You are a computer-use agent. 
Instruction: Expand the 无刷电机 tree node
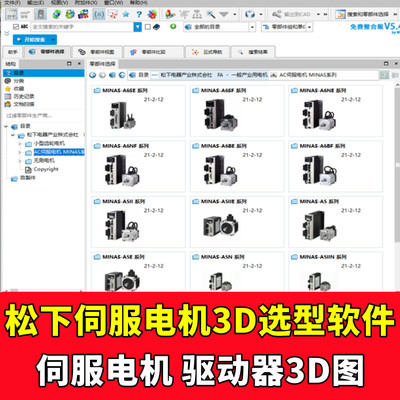point(20,161)
